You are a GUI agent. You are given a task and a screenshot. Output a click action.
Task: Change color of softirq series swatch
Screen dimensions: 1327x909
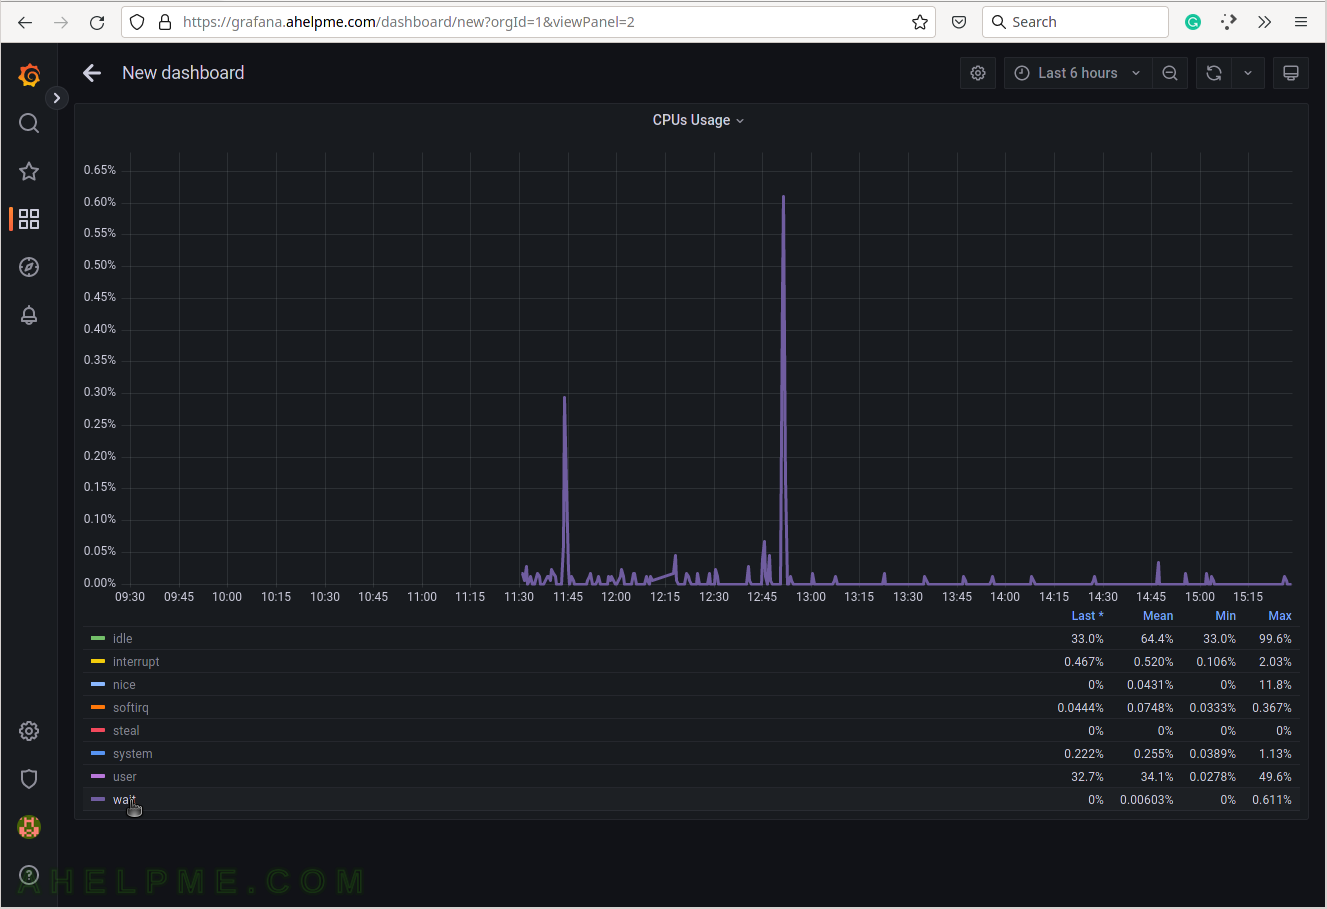(x=98, y=707)
